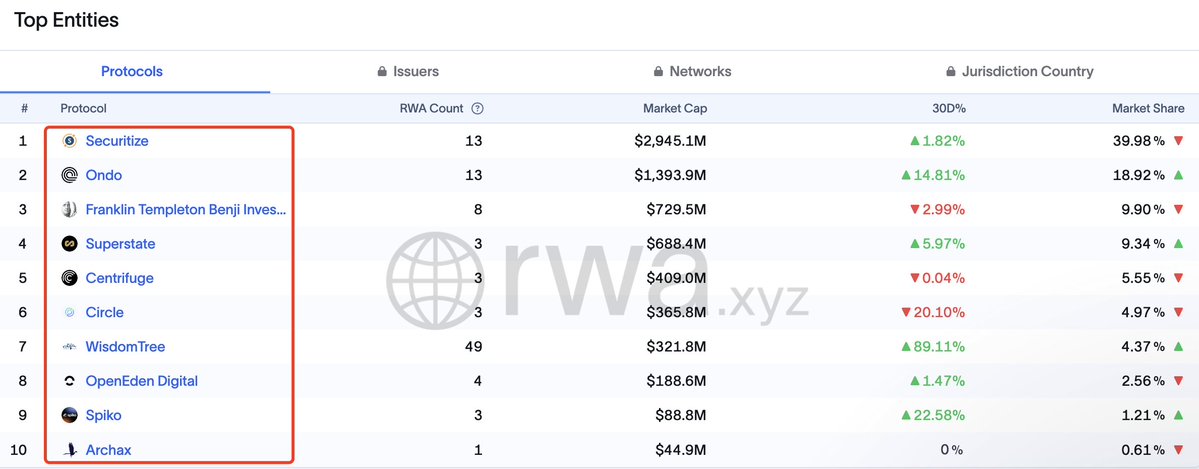
Task: Click Spiko market cap $88.8M
Action: (680, 415)
